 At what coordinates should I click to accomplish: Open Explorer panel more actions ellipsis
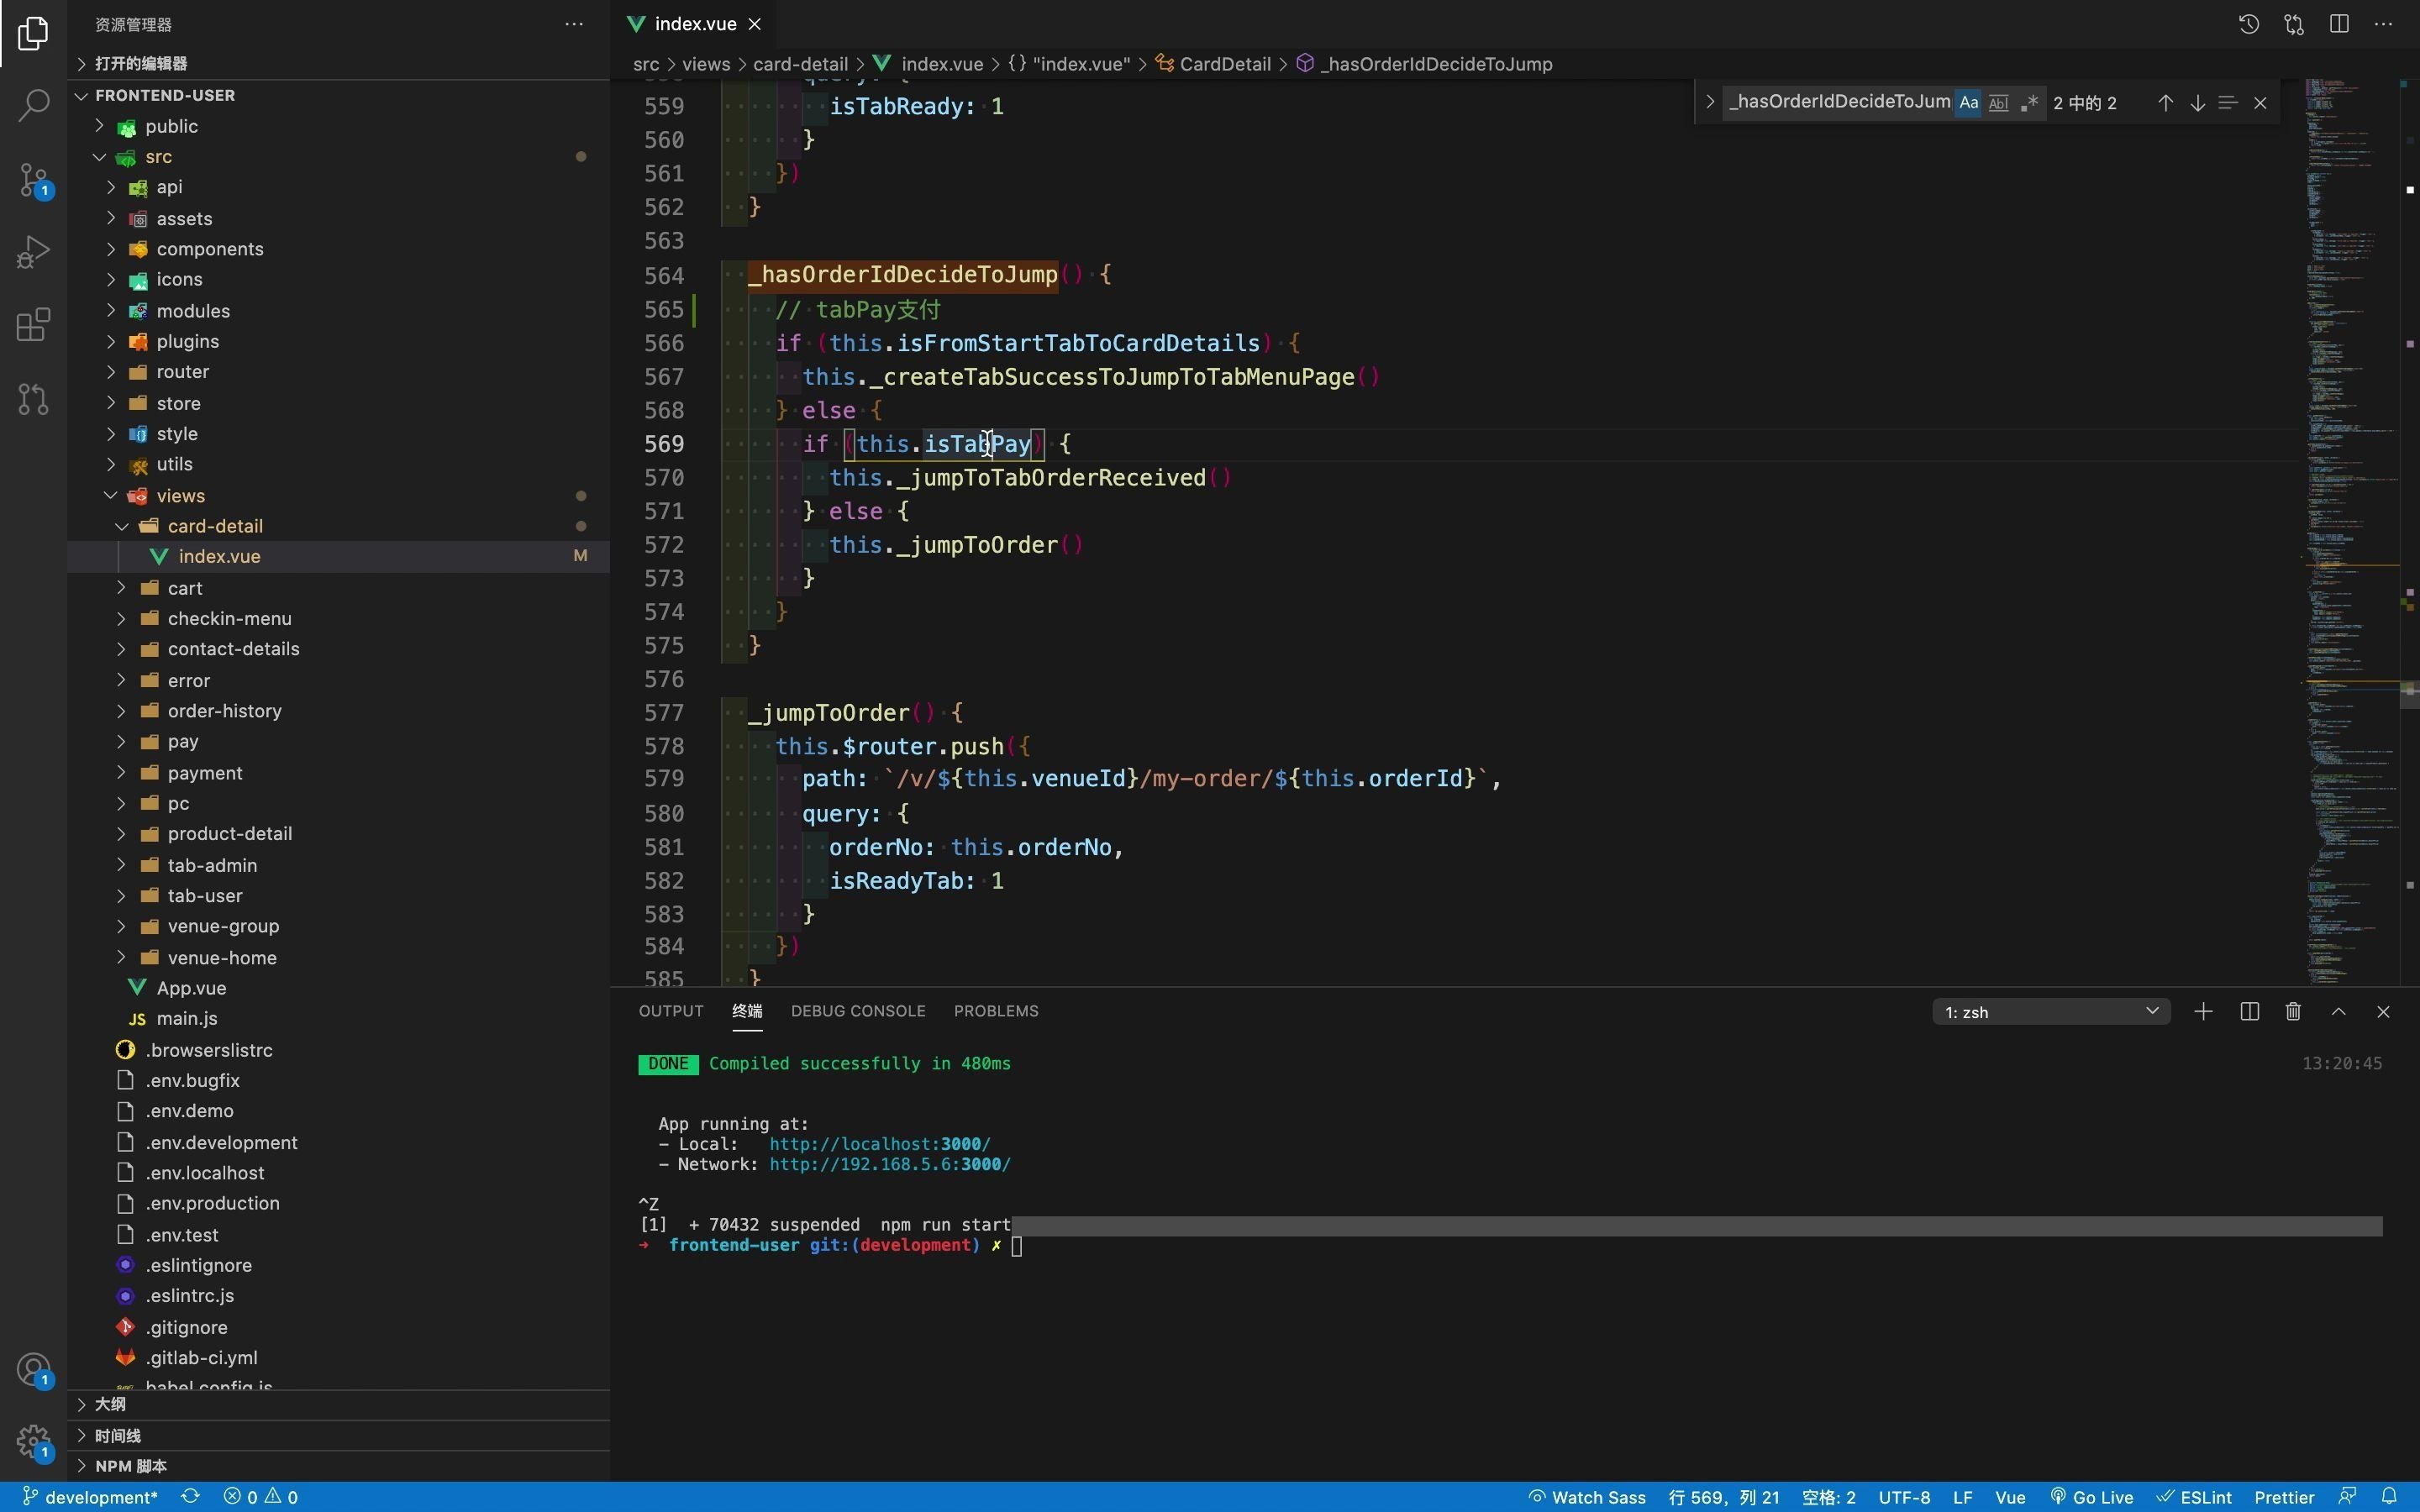(574, 24)
